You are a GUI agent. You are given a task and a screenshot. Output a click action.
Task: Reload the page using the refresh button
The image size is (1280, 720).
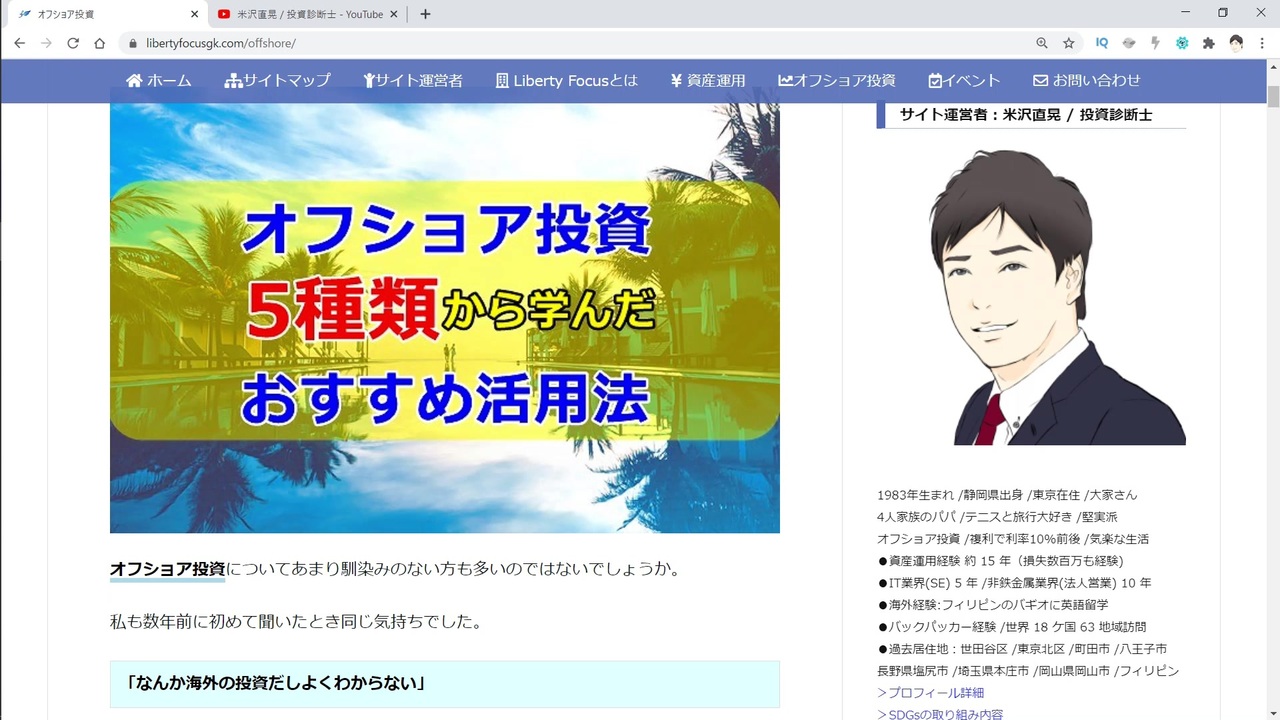(x=71, y=43)
